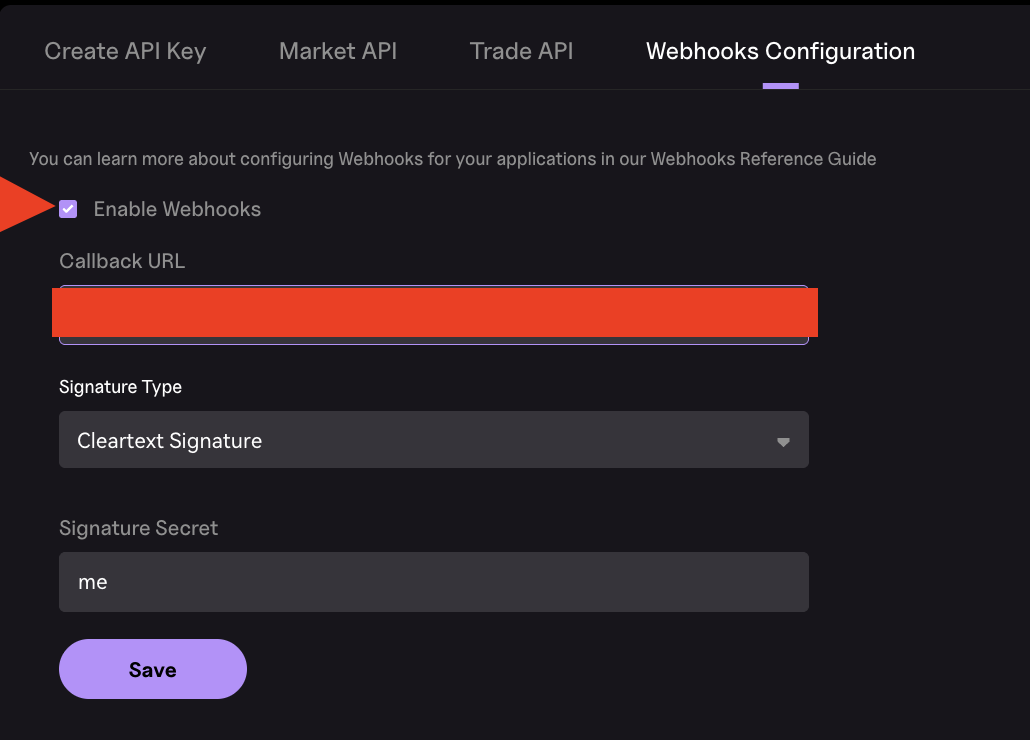Place cursor after "me" in secret field
Viewport: 1030px width, 740px height.
(x=109, y=582)
